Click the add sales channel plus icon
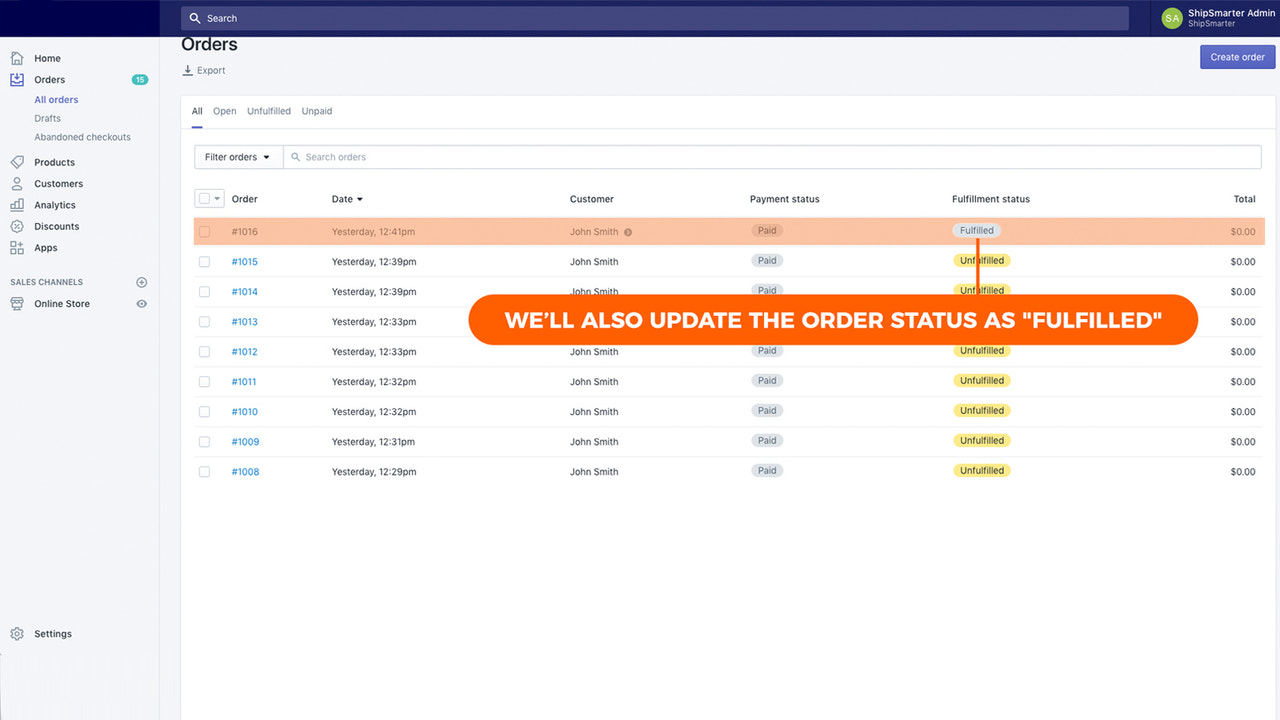The width and height of the screenshot is (1280, 720). (x=141, y=282)
